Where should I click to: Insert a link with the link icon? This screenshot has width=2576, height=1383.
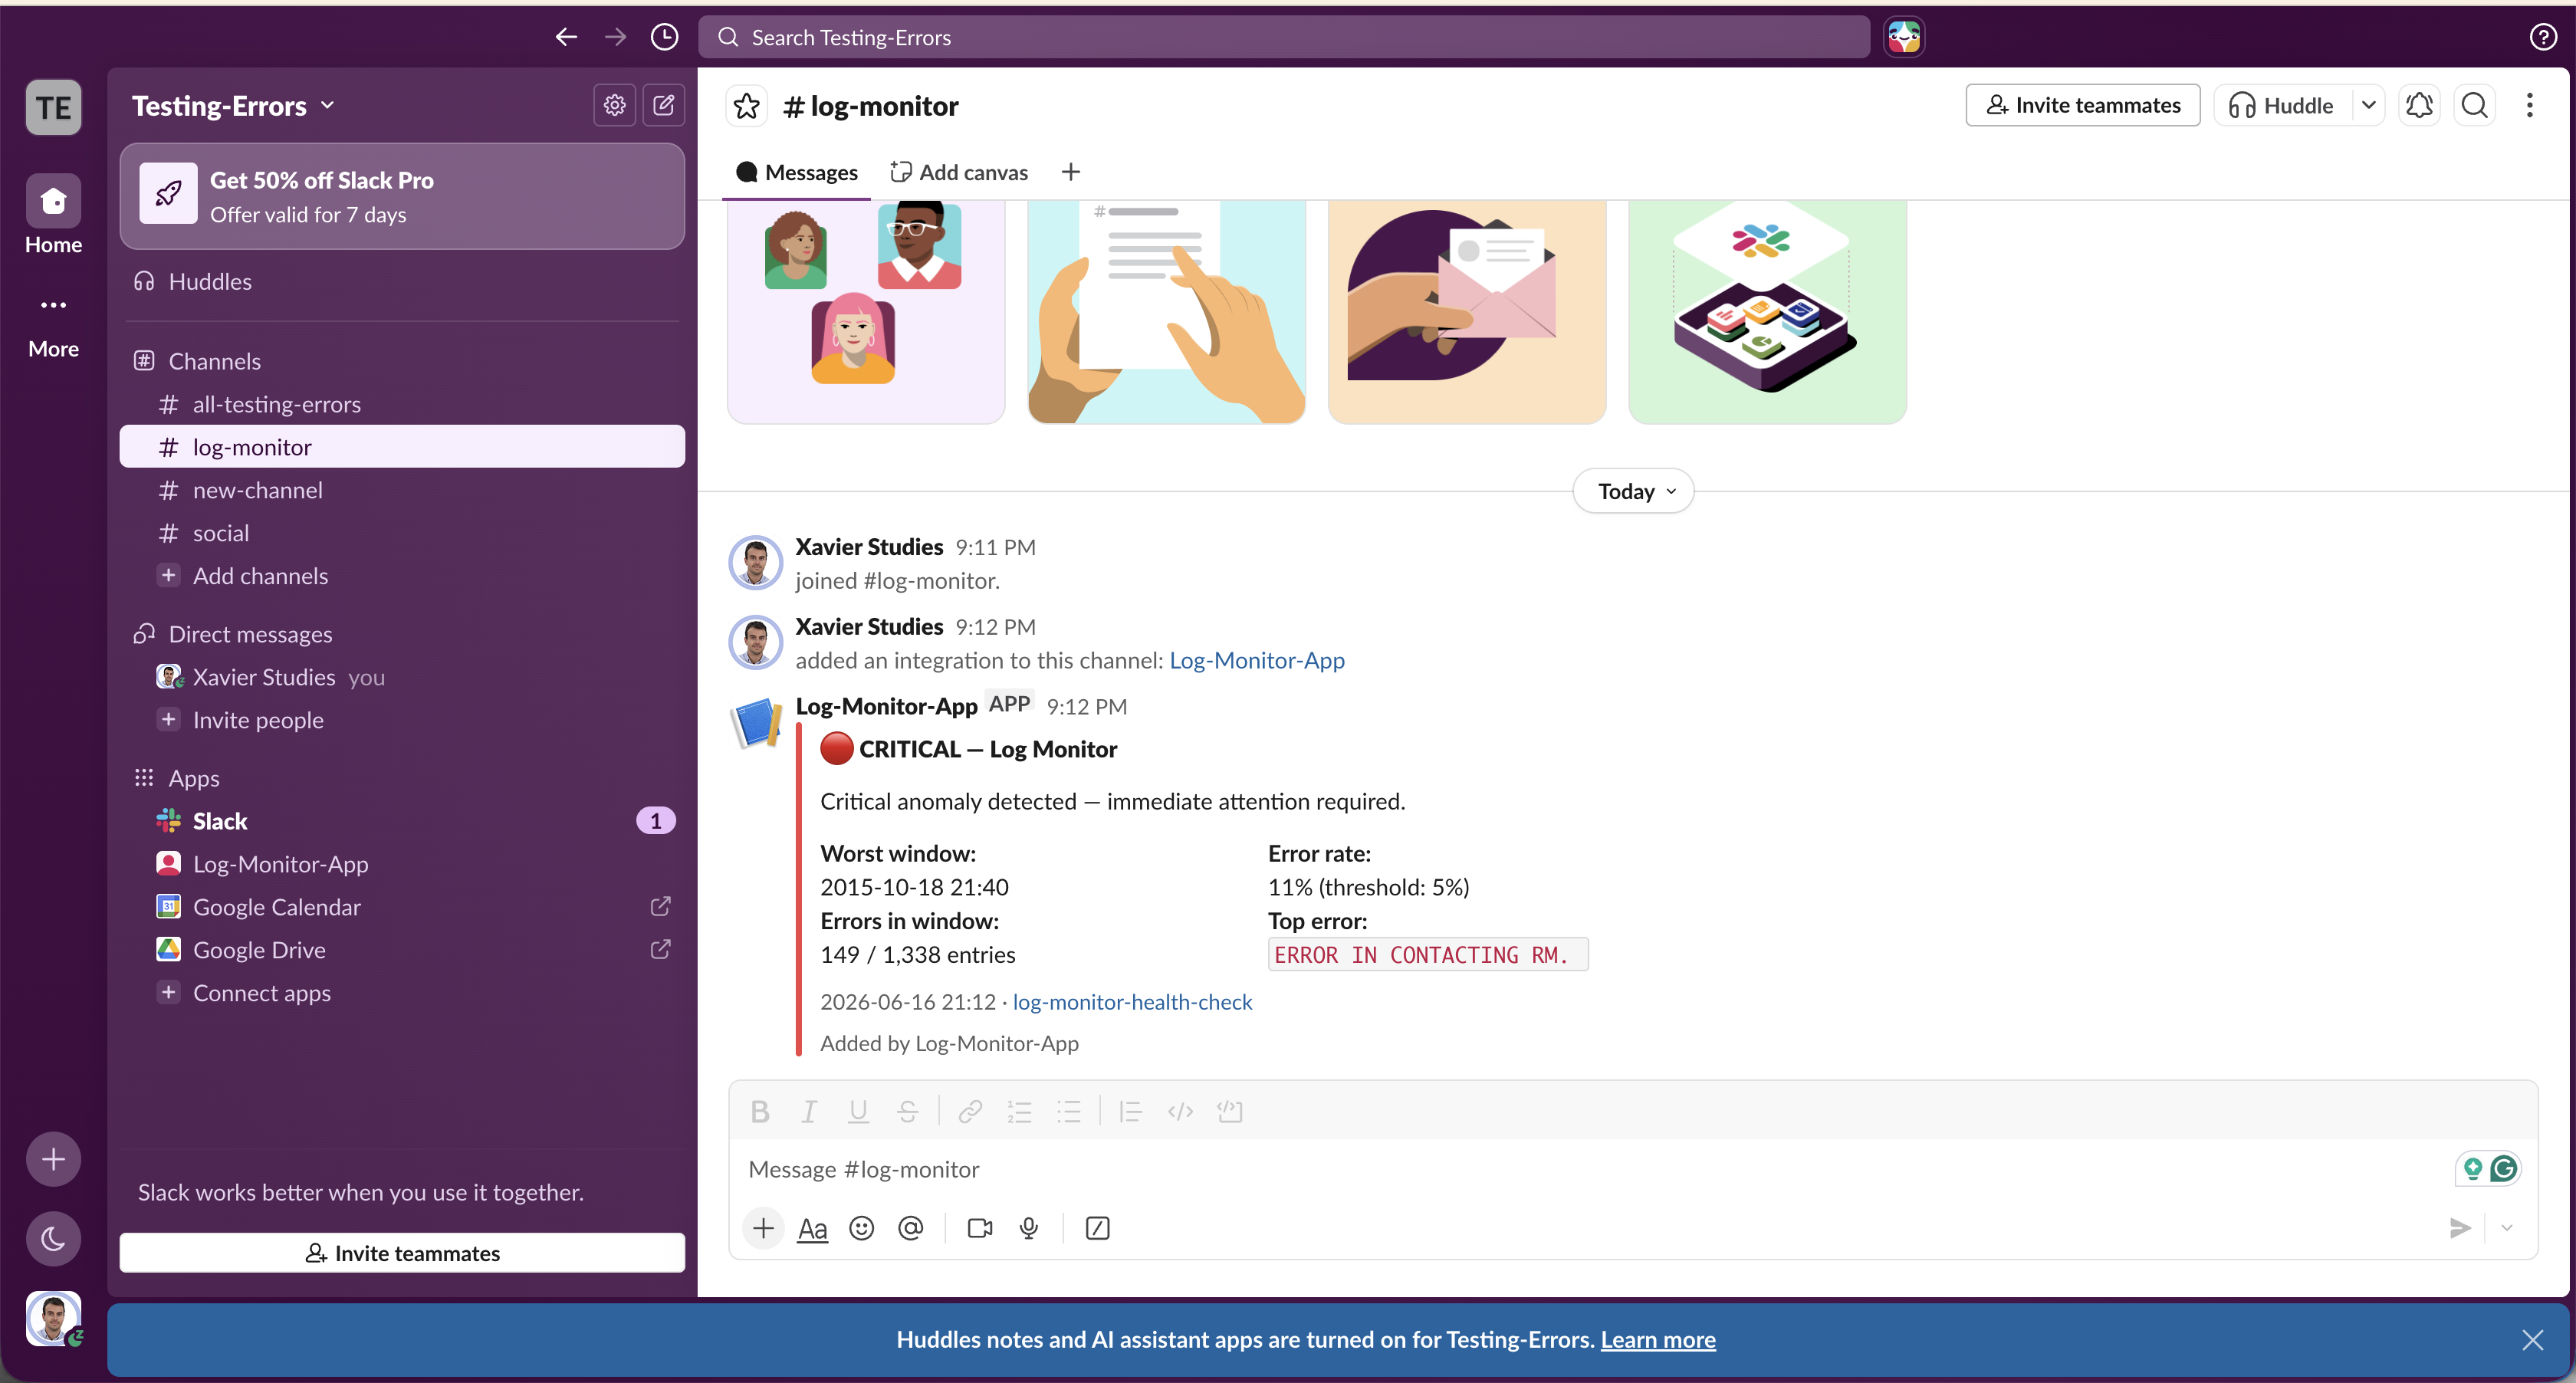pyautogui.click(x=969, y=1111)
